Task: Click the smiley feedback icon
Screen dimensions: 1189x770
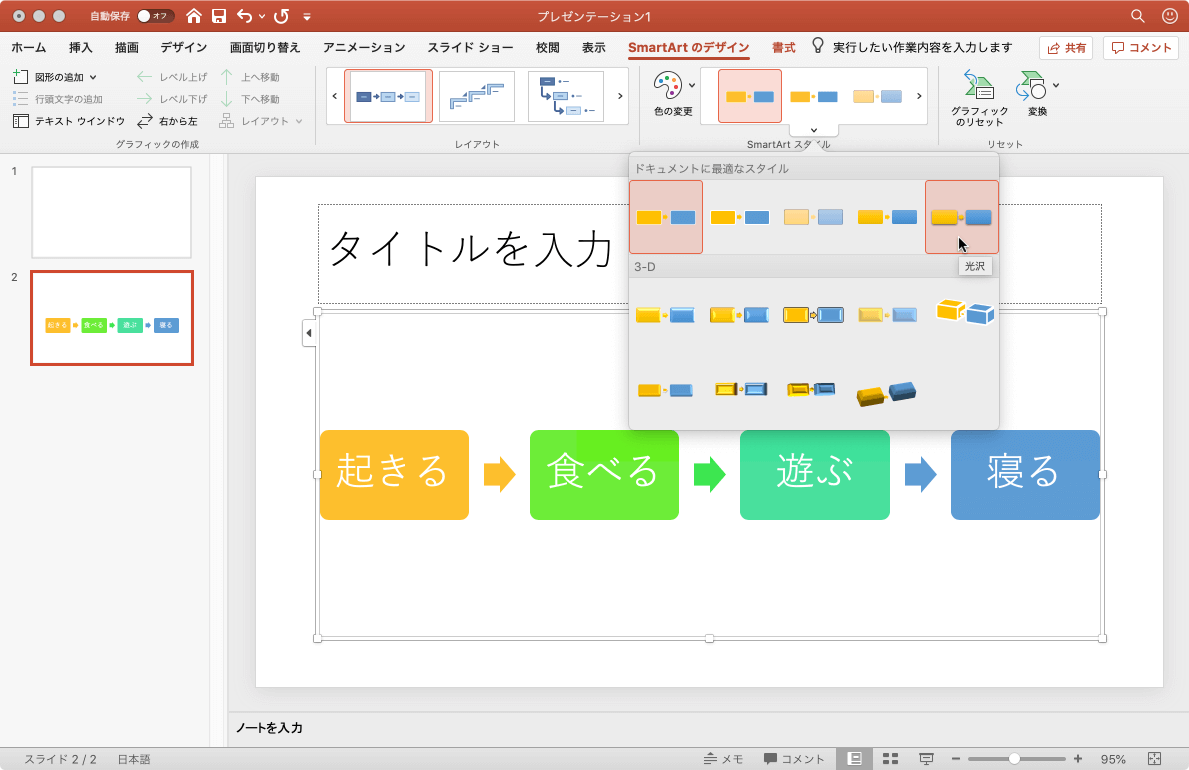Action: [x=1170, y=16]
